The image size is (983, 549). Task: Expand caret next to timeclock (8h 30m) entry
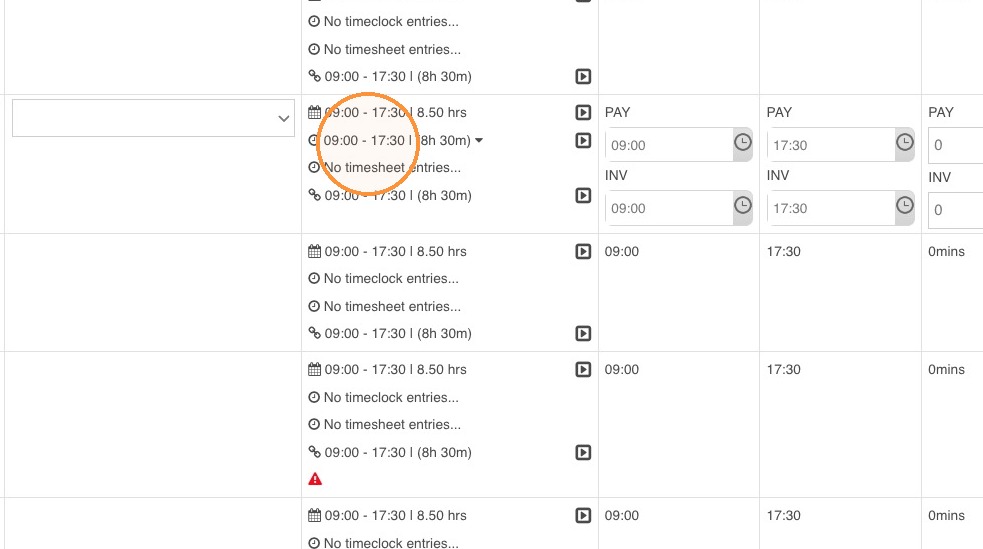click(x=479, y=140)
